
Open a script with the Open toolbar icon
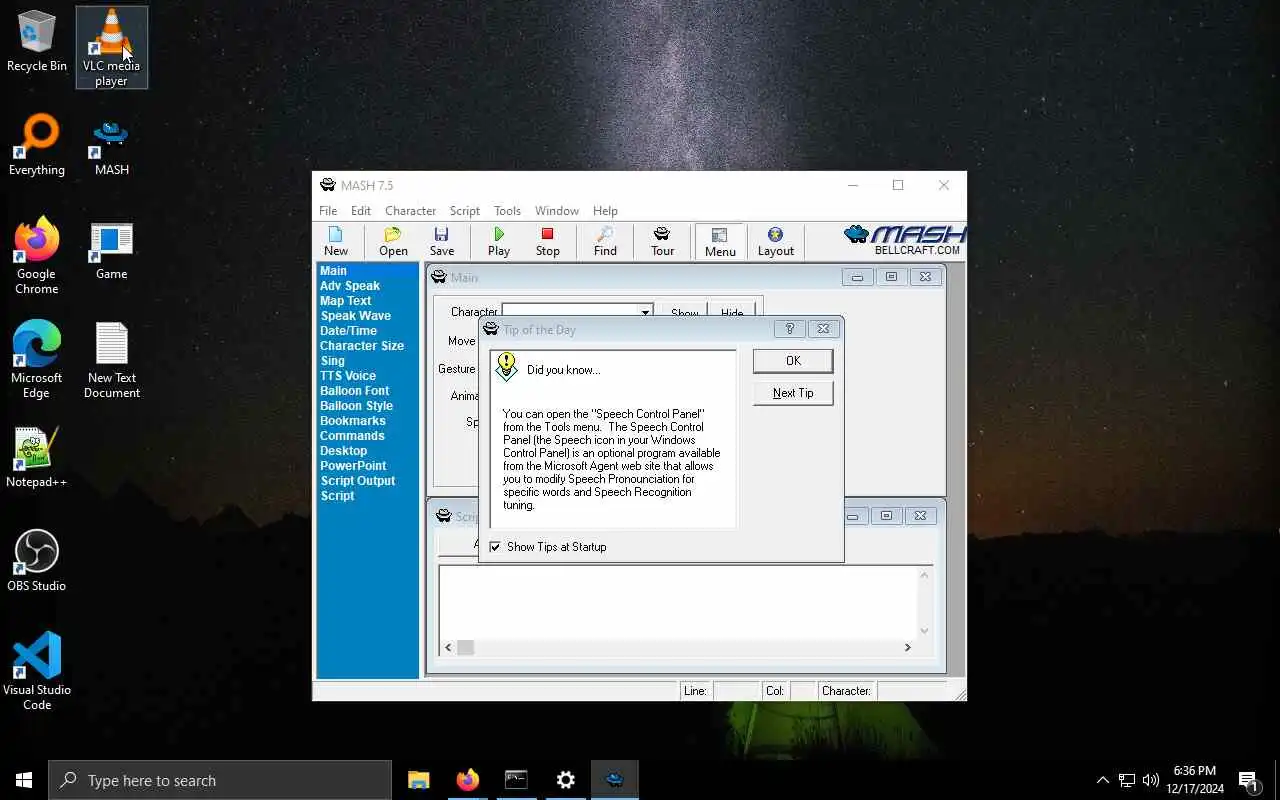click(393, 241)
